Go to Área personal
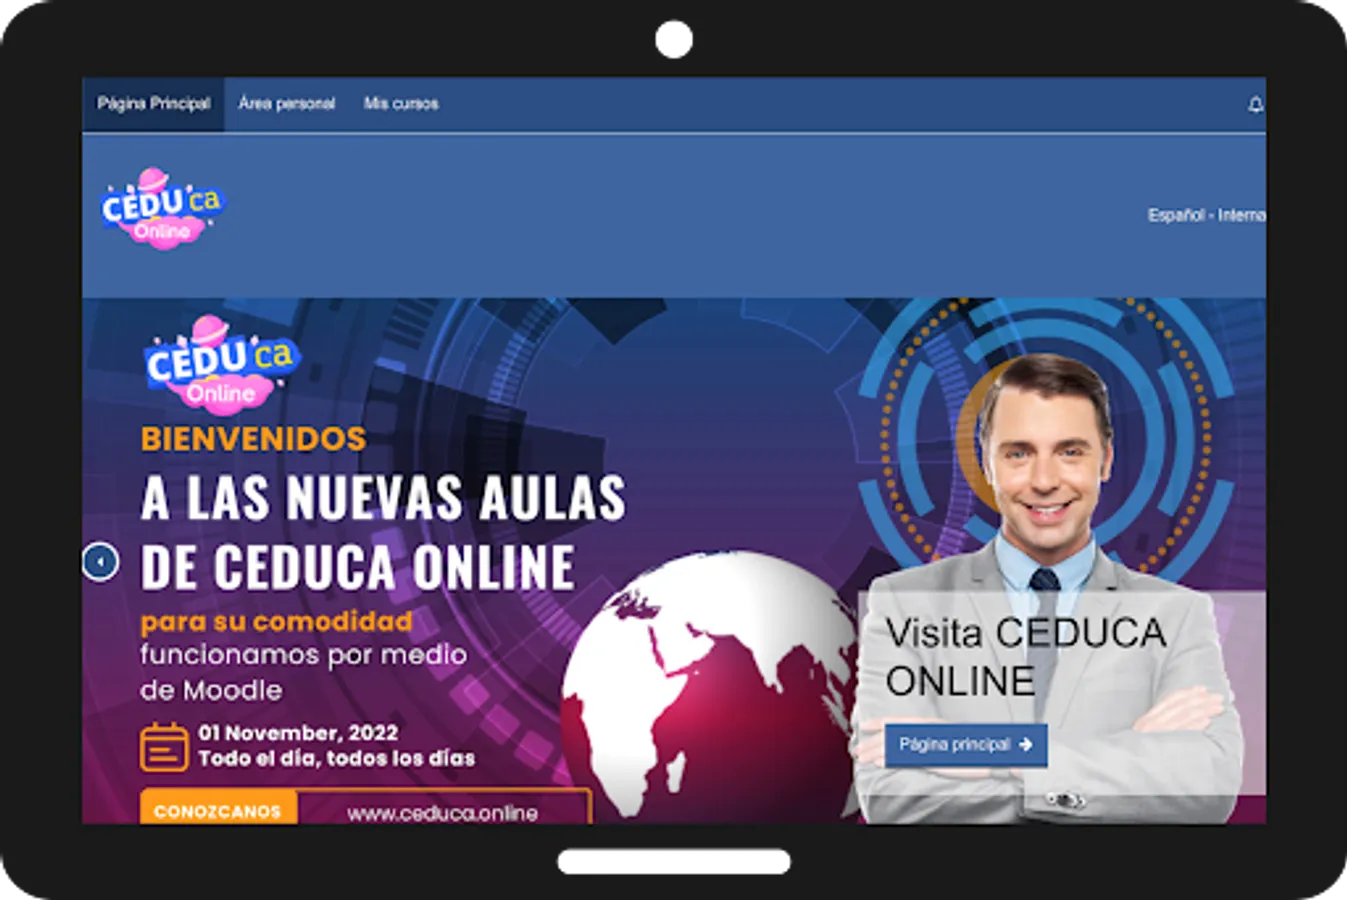The height and width of the screenshot is (900, 1347). click(x=286, y=104)
